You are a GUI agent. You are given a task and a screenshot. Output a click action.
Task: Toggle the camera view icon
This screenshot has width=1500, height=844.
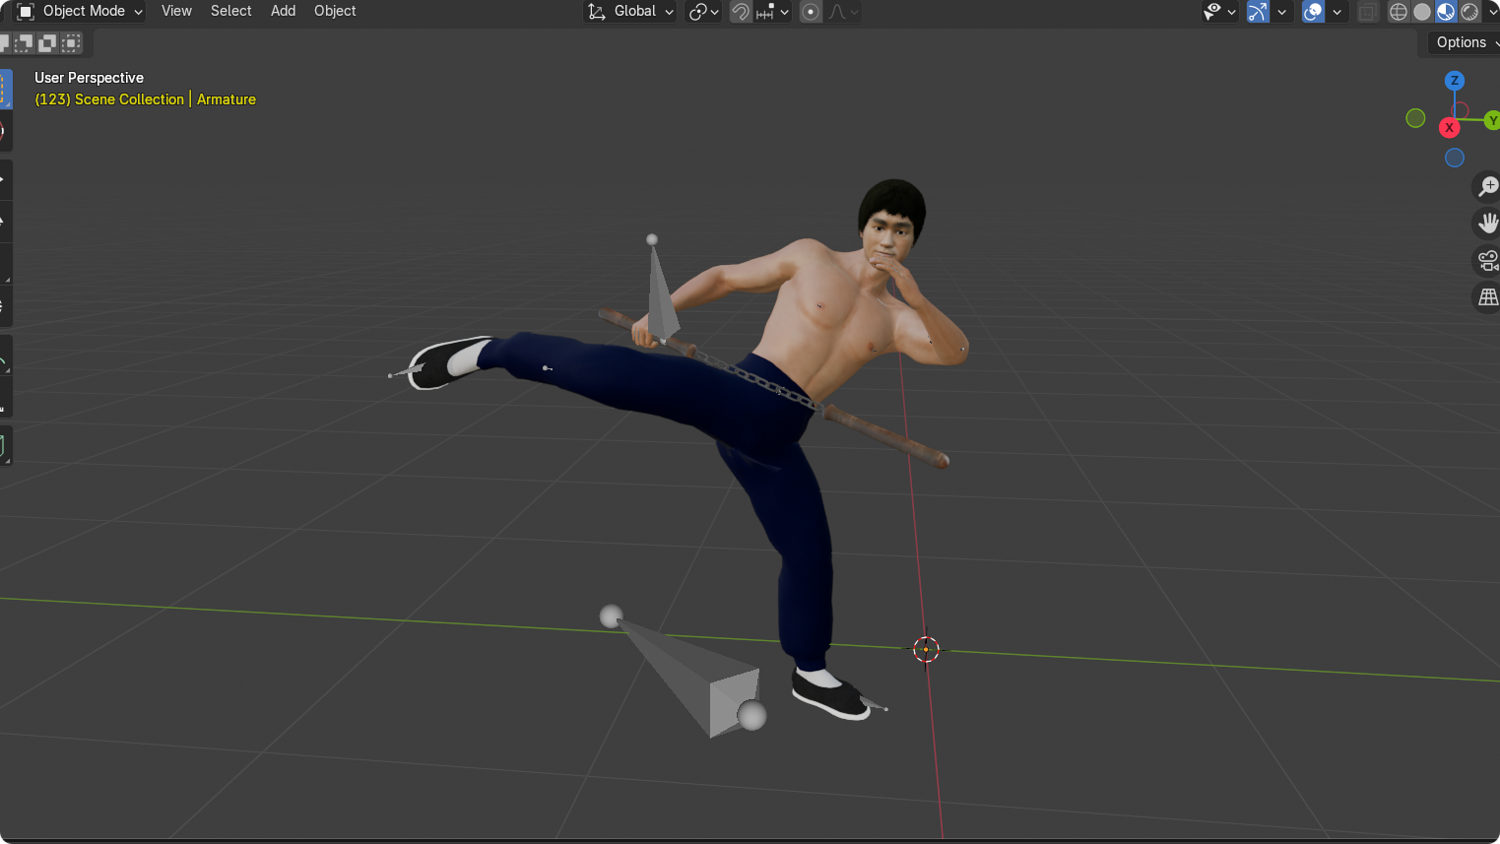click(1488, 260)
